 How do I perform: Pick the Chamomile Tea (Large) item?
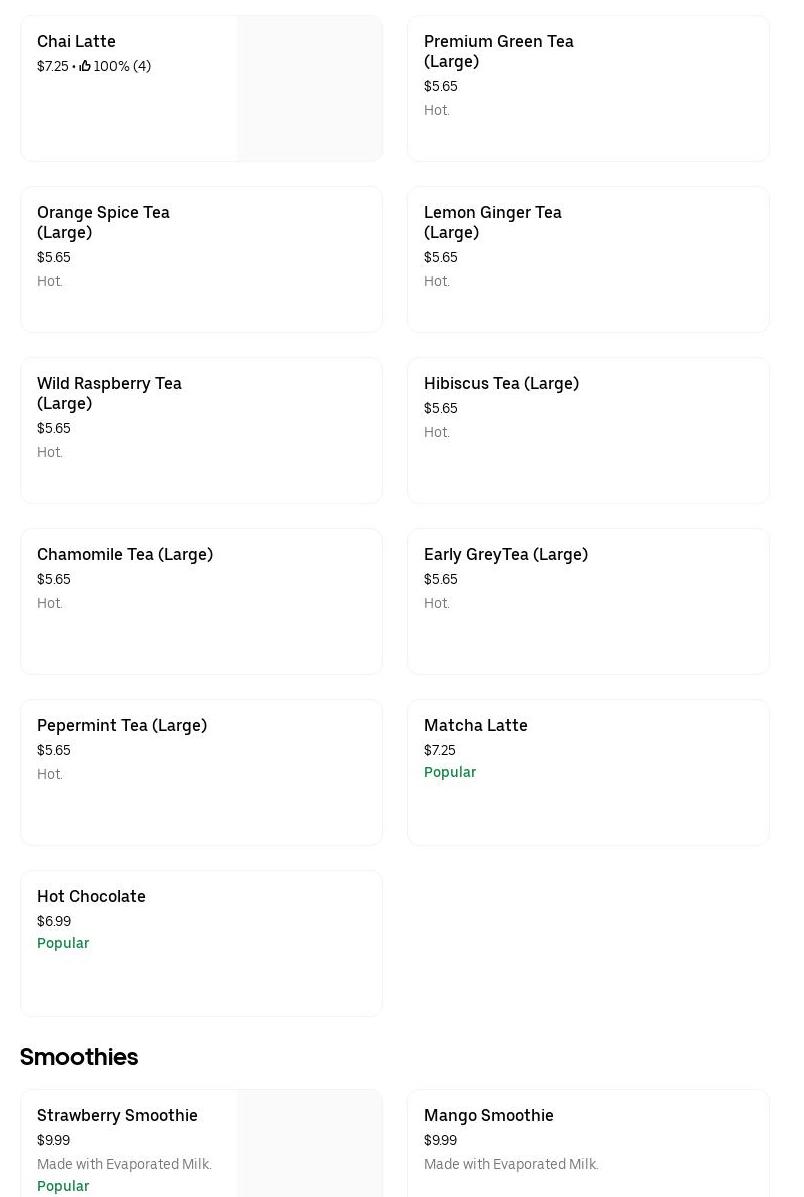[201, 601]
